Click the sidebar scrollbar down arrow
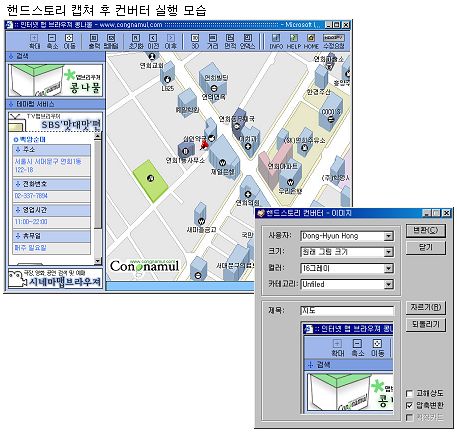The height and width of the screenshot is (434, 457). point(97,261)
